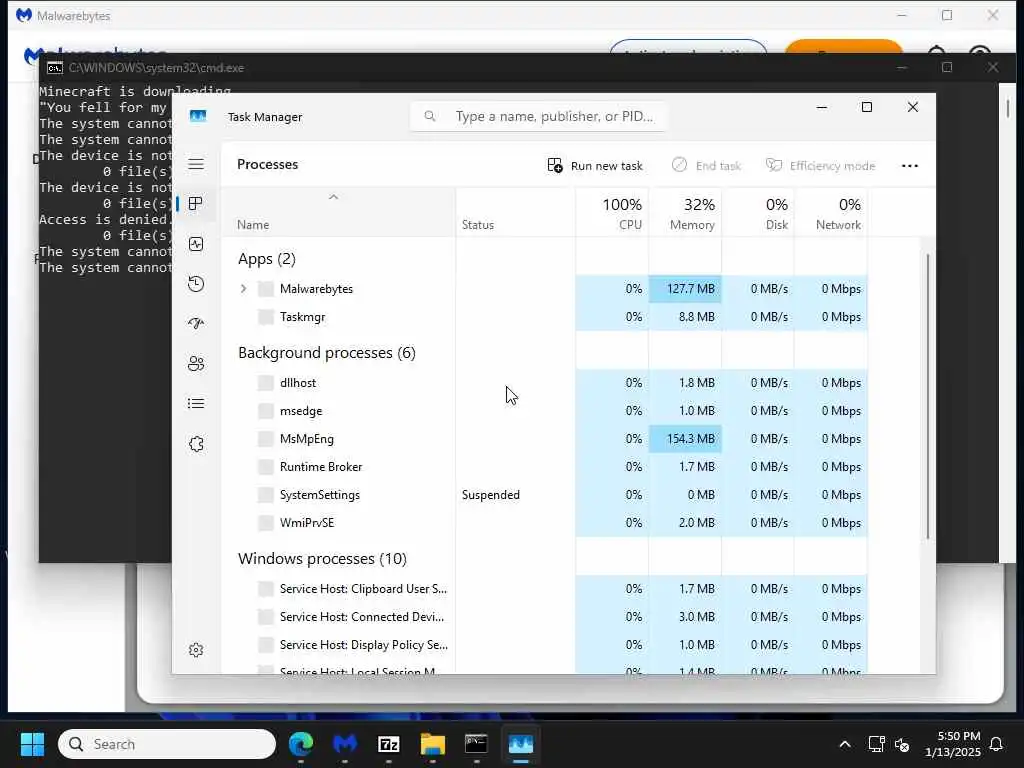Screen dimensions: 1024x768
Task: Open Task Manager settings gear
Action: 196,650
